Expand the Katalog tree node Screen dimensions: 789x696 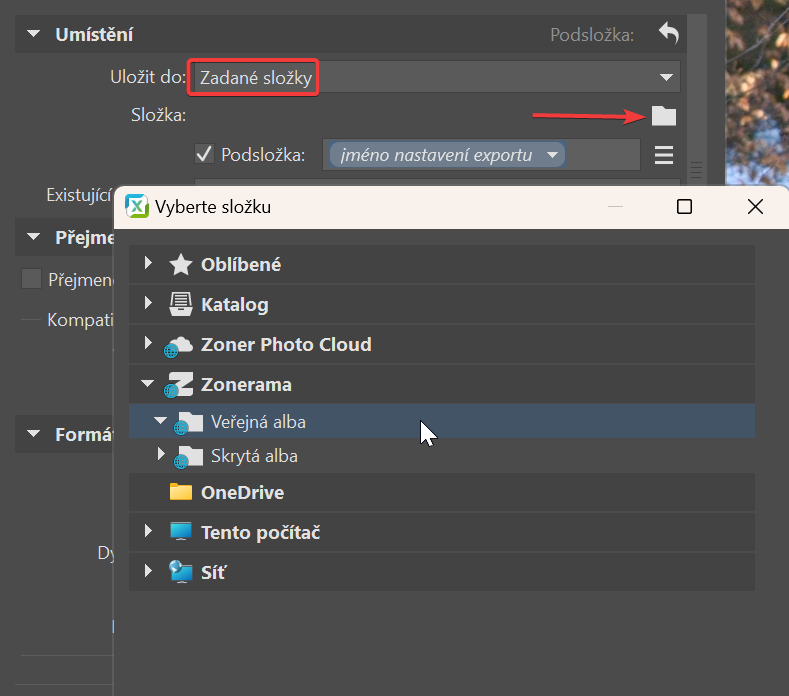(x=148, y=303)
